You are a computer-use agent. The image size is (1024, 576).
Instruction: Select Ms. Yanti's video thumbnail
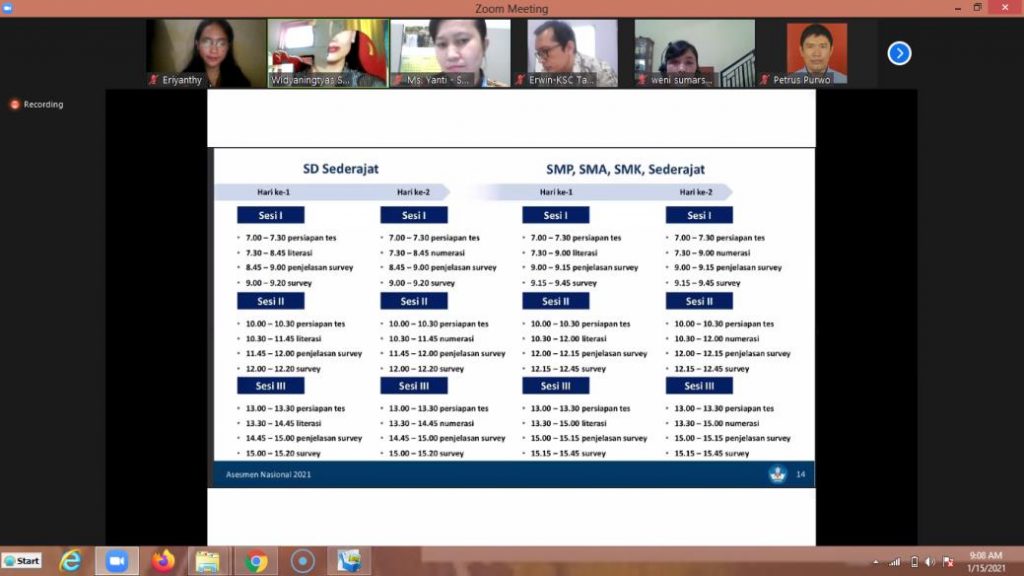pyautogui.click(x=450, y=53)
